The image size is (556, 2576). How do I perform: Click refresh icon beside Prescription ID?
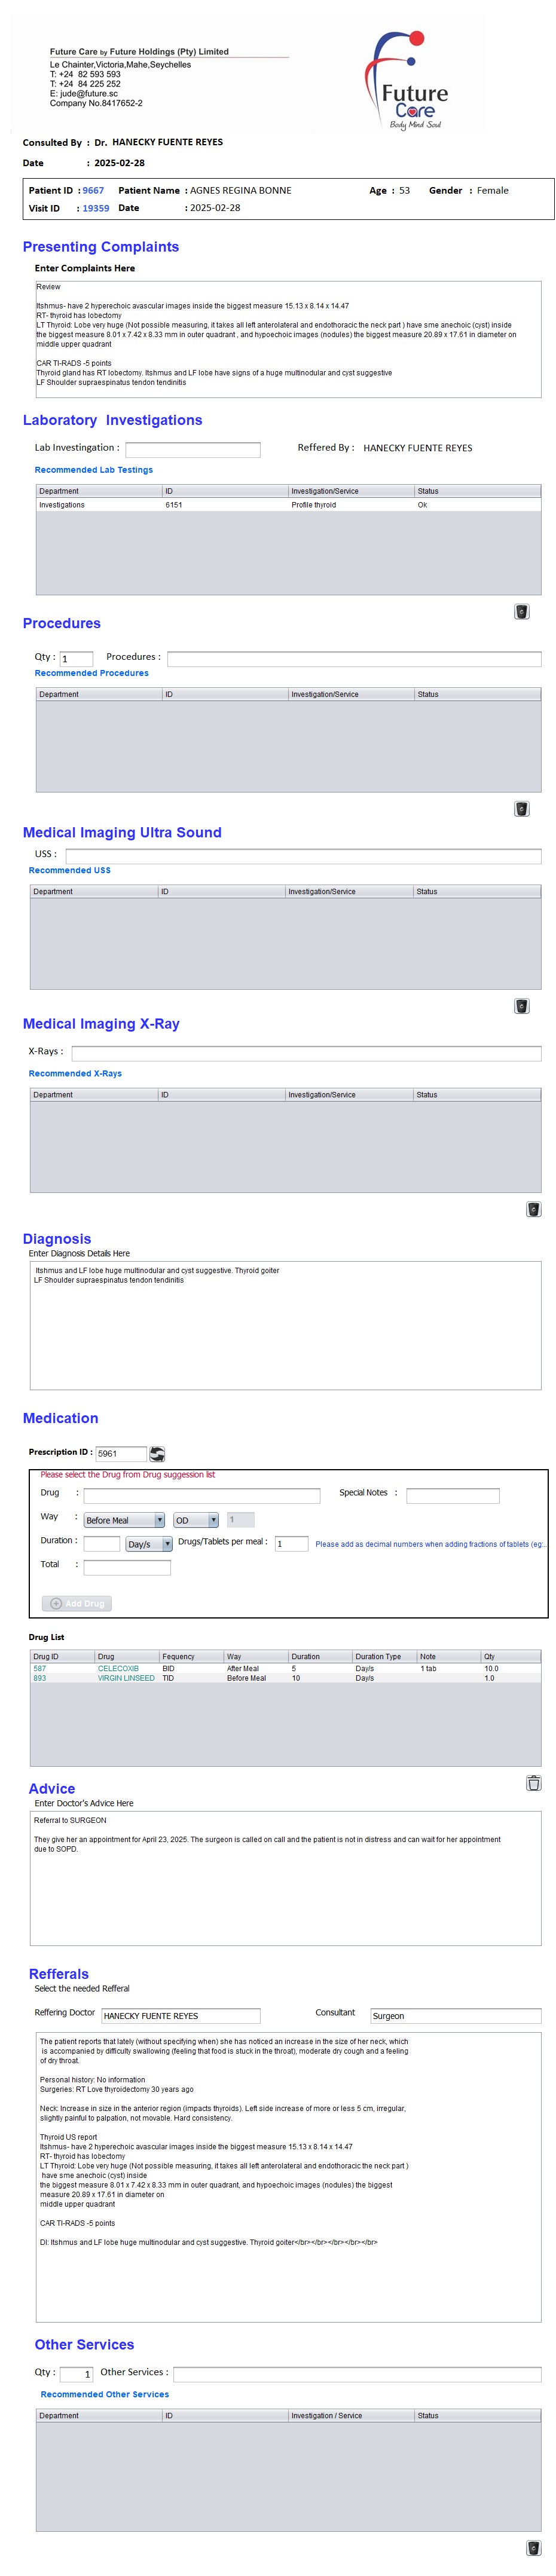(x=157, y=1453)
